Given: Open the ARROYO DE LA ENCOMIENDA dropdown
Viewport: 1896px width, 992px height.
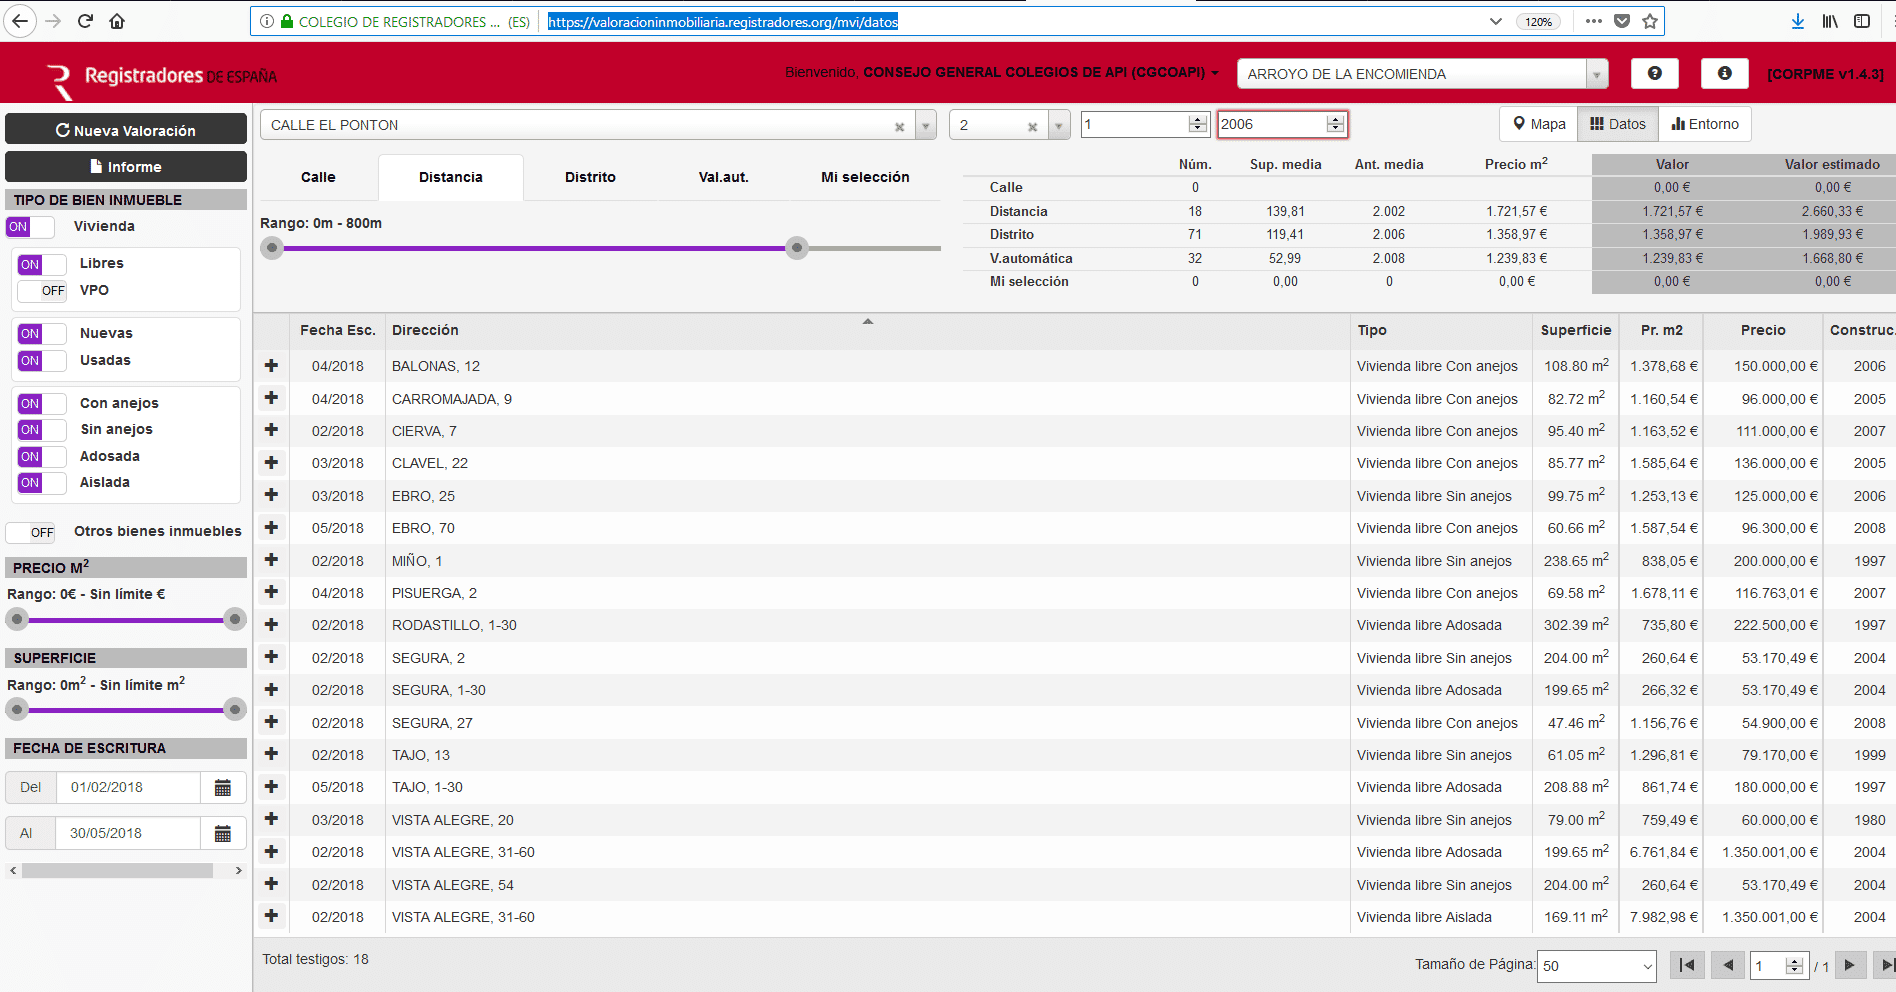Looking at the screenshot, I should click(x=1597, y=74).
